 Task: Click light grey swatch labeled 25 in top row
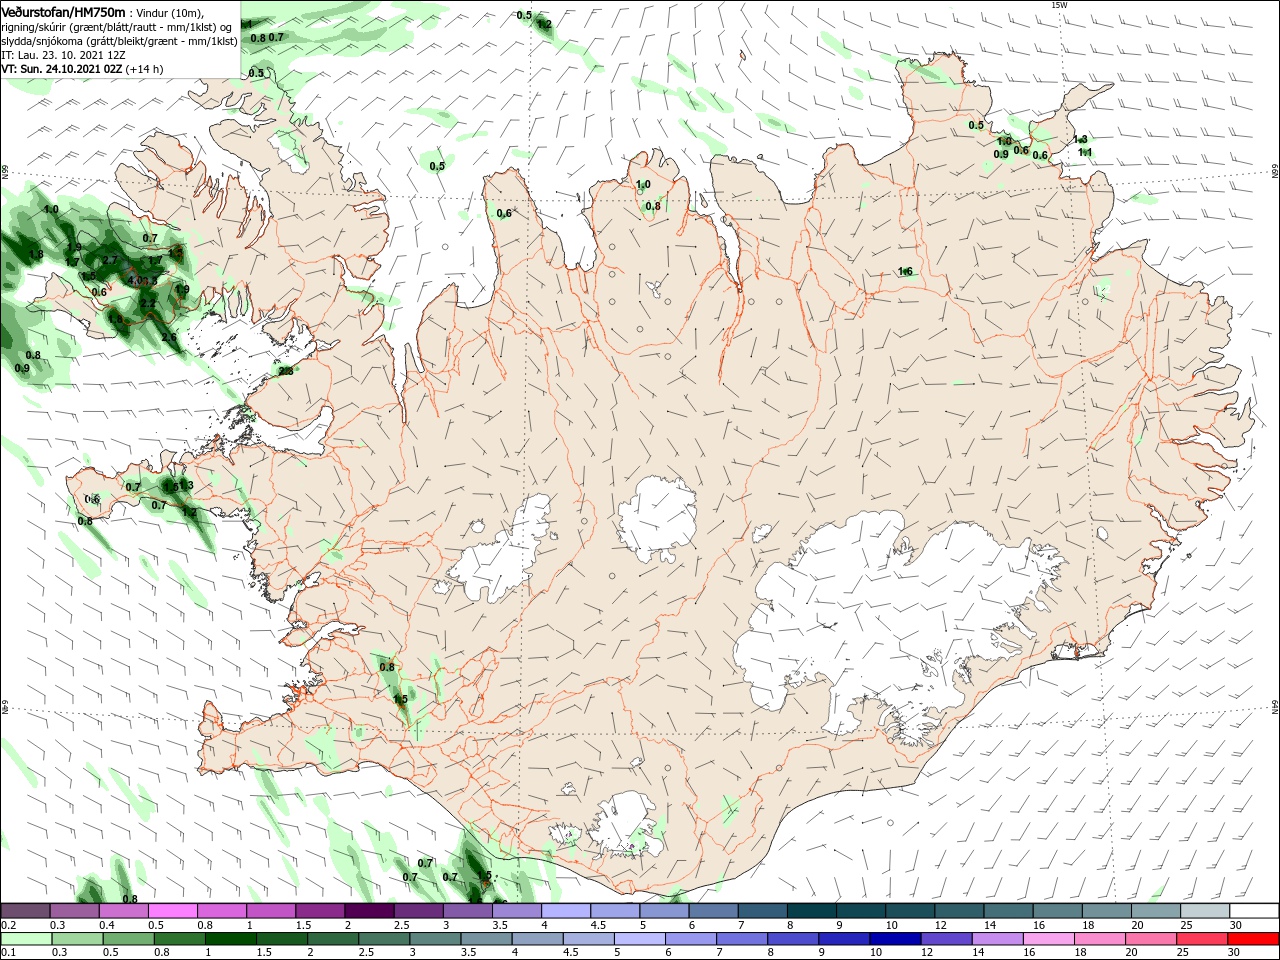pos(1205,911)
